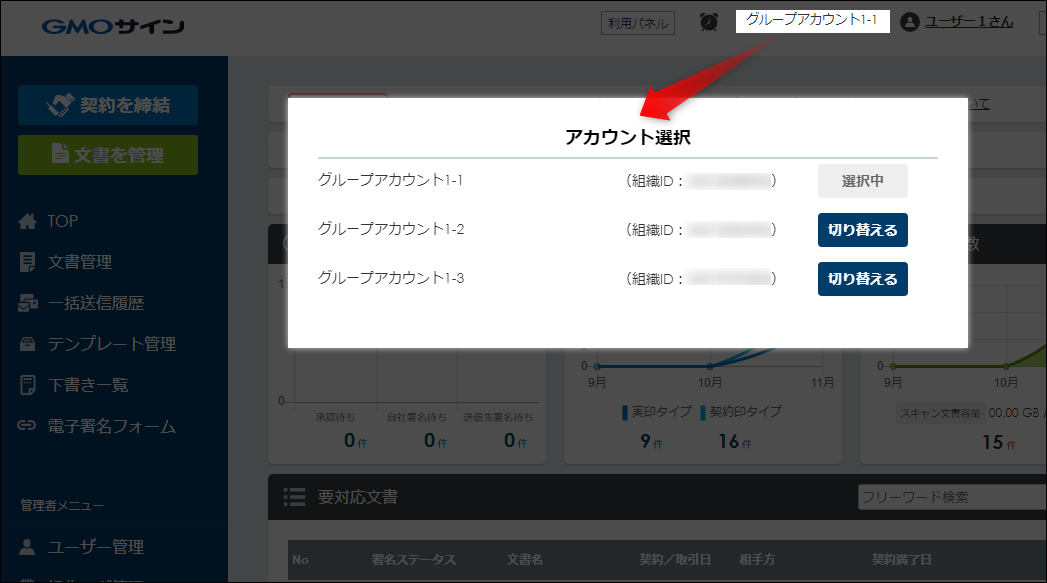The width and height of the screenshot is (1047, 583).
Task: Open the ユーザー1さん profile link
Action: pos(969,22)
